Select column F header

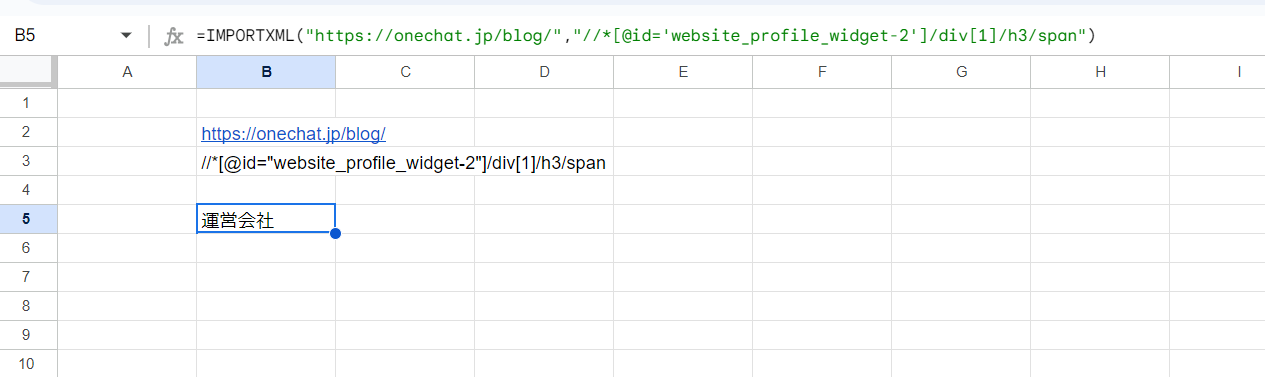point(822,72)
